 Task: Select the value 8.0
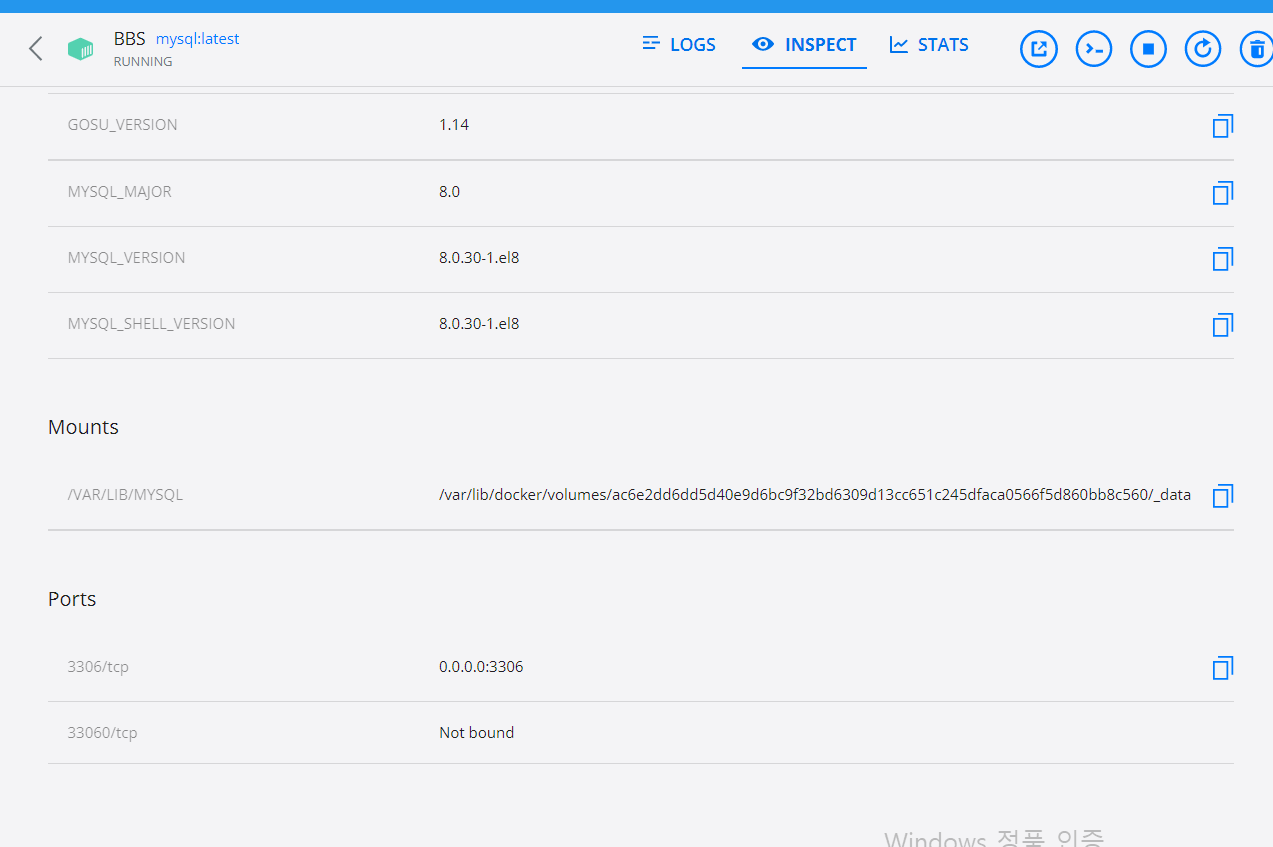[x=449, y=191]
